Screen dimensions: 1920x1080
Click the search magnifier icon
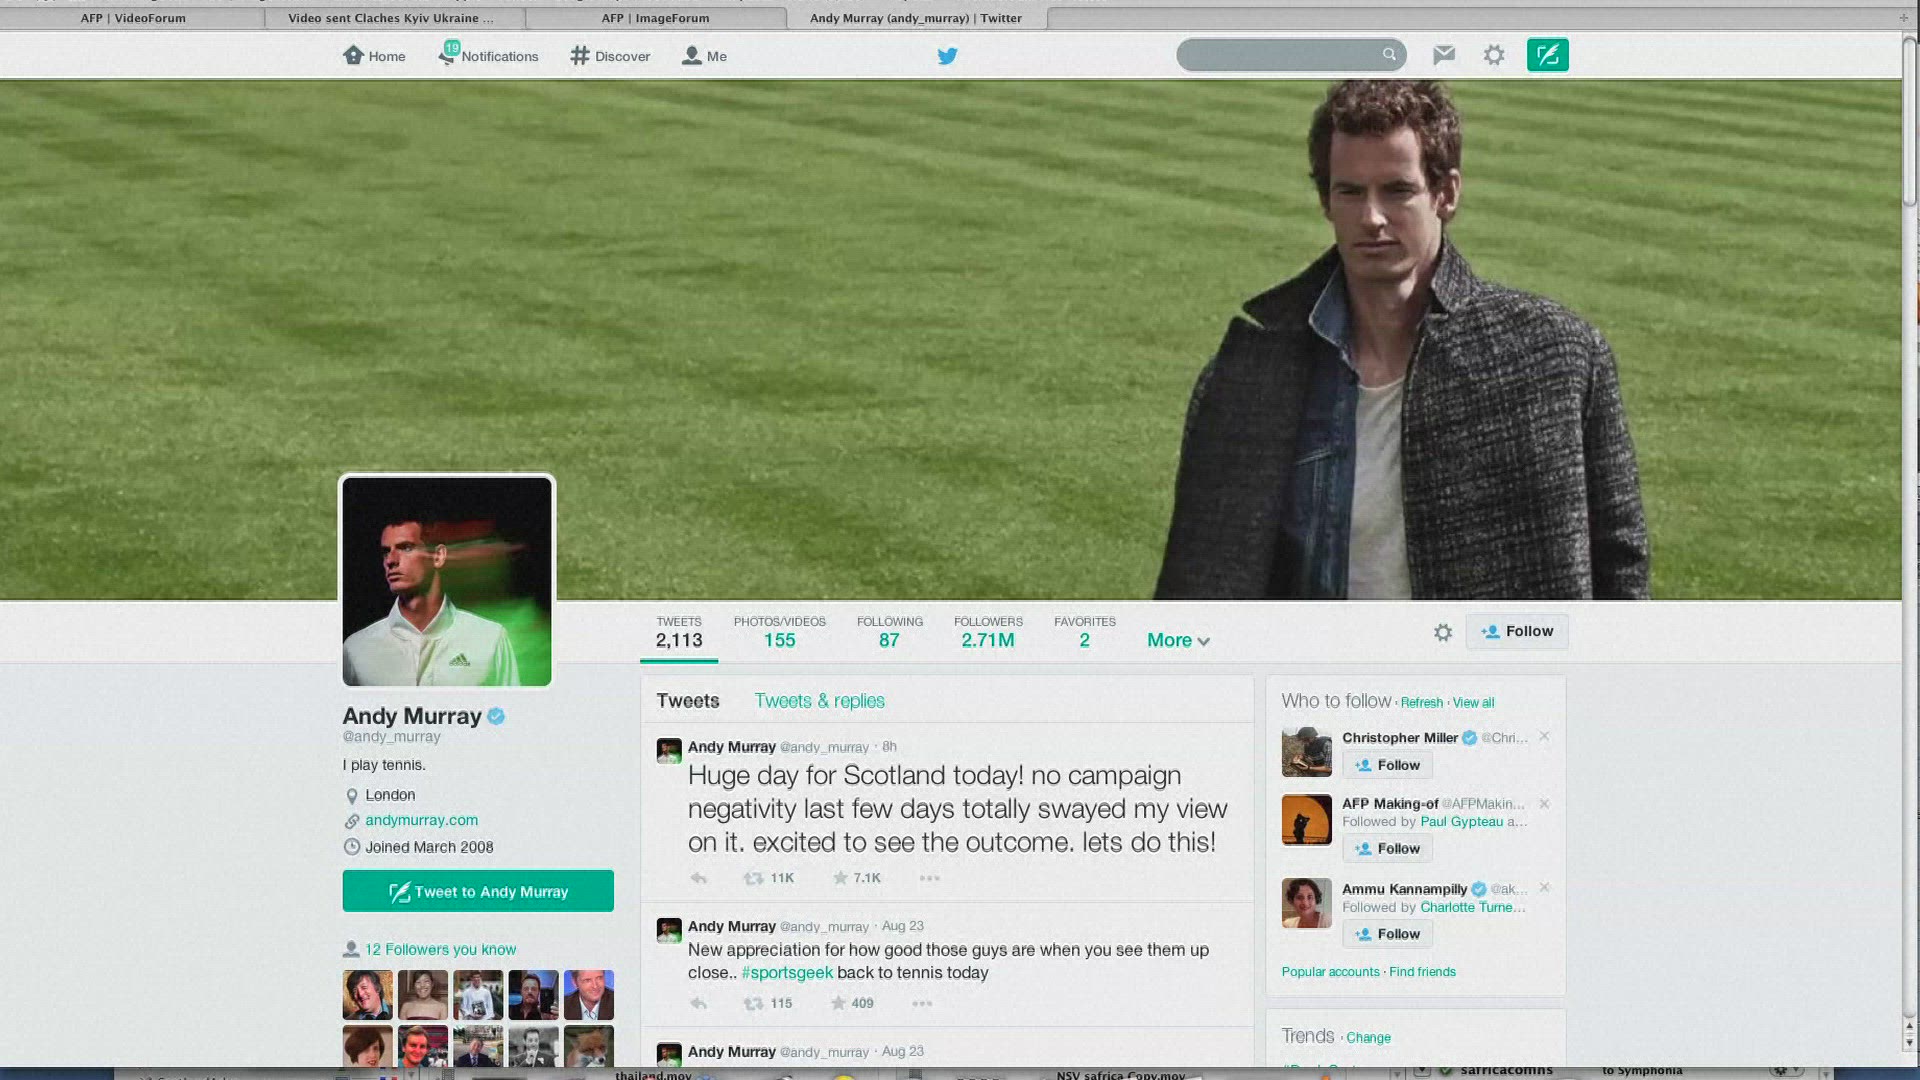coord(1389,54)
